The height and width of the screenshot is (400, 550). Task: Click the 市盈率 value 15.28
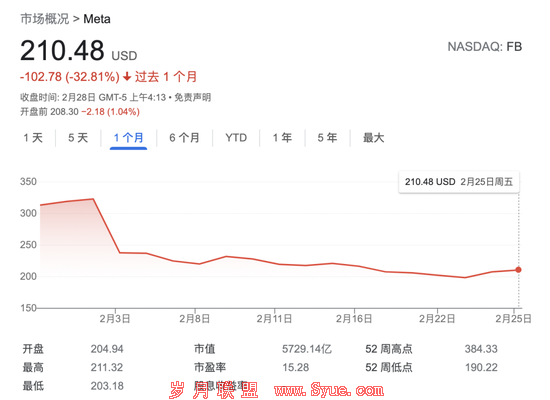[x=296, y=367]
